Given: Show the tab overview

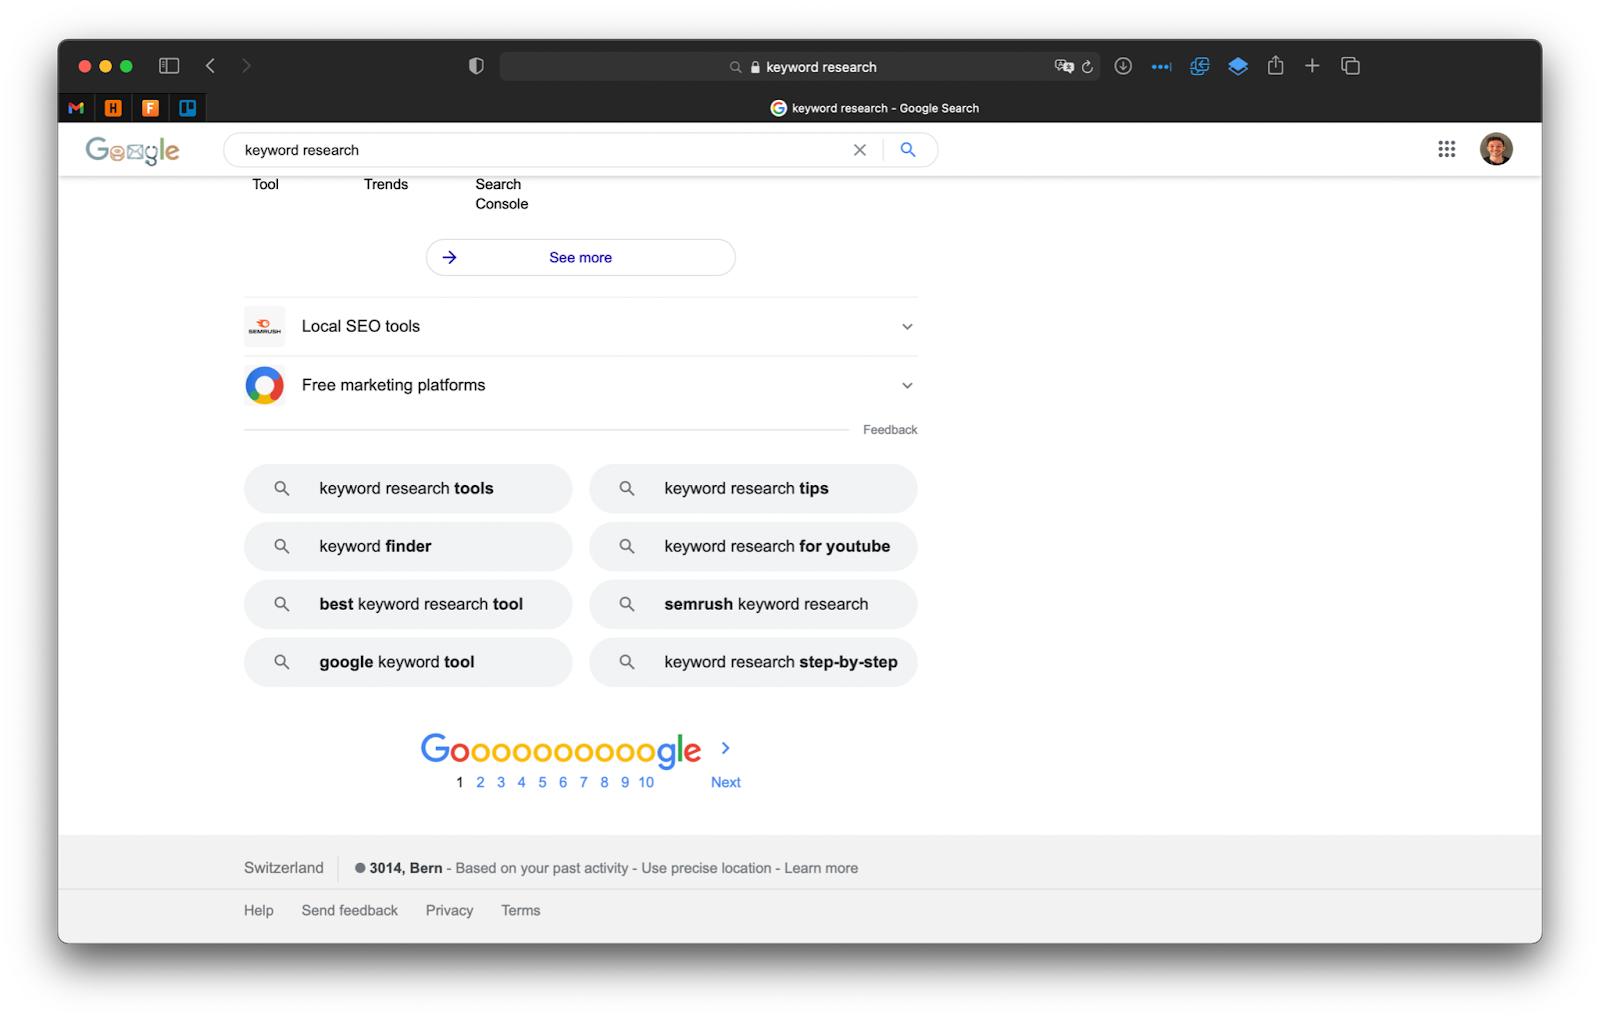Looking at the screenshot, I should coord(1350,66).
